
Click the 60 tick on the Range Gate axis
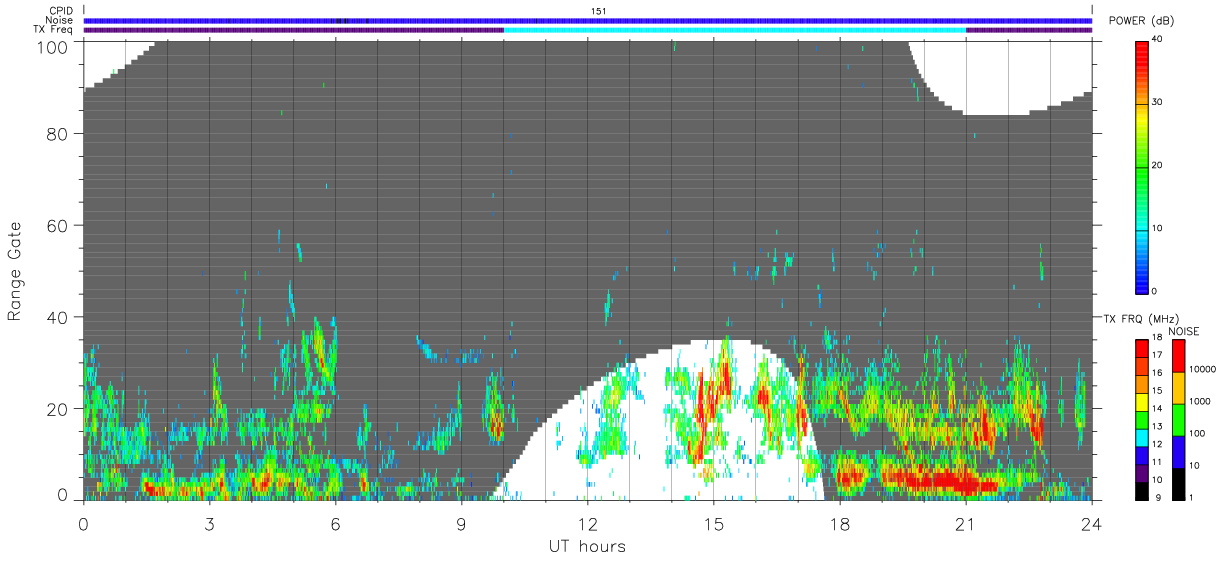(x=58, y=225)
